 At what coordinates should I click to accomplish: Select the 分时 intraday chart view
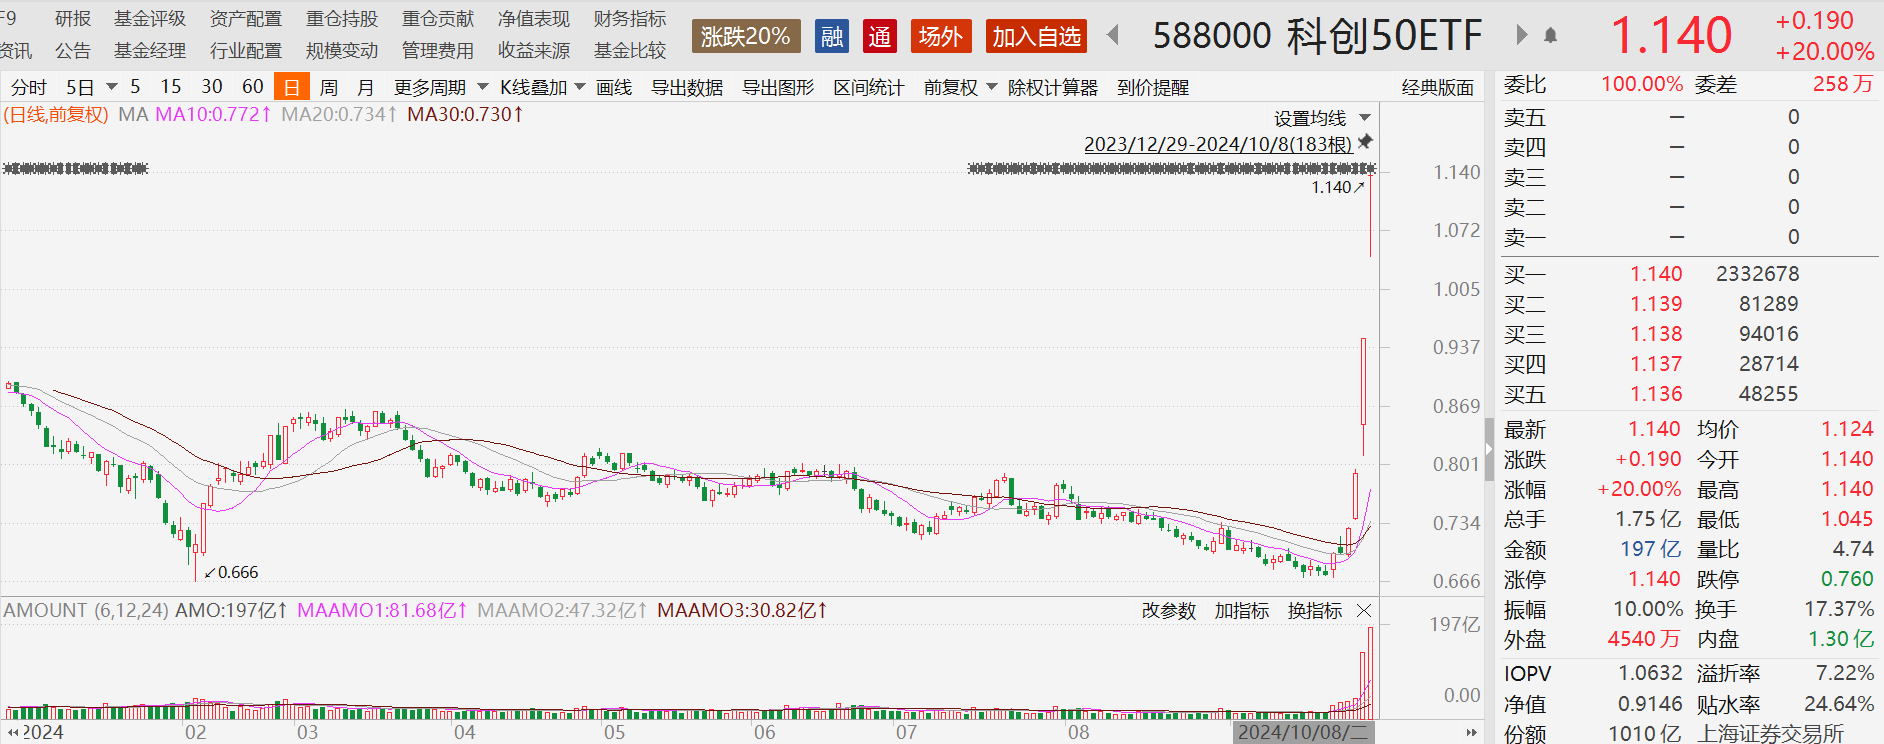(28, 88)
